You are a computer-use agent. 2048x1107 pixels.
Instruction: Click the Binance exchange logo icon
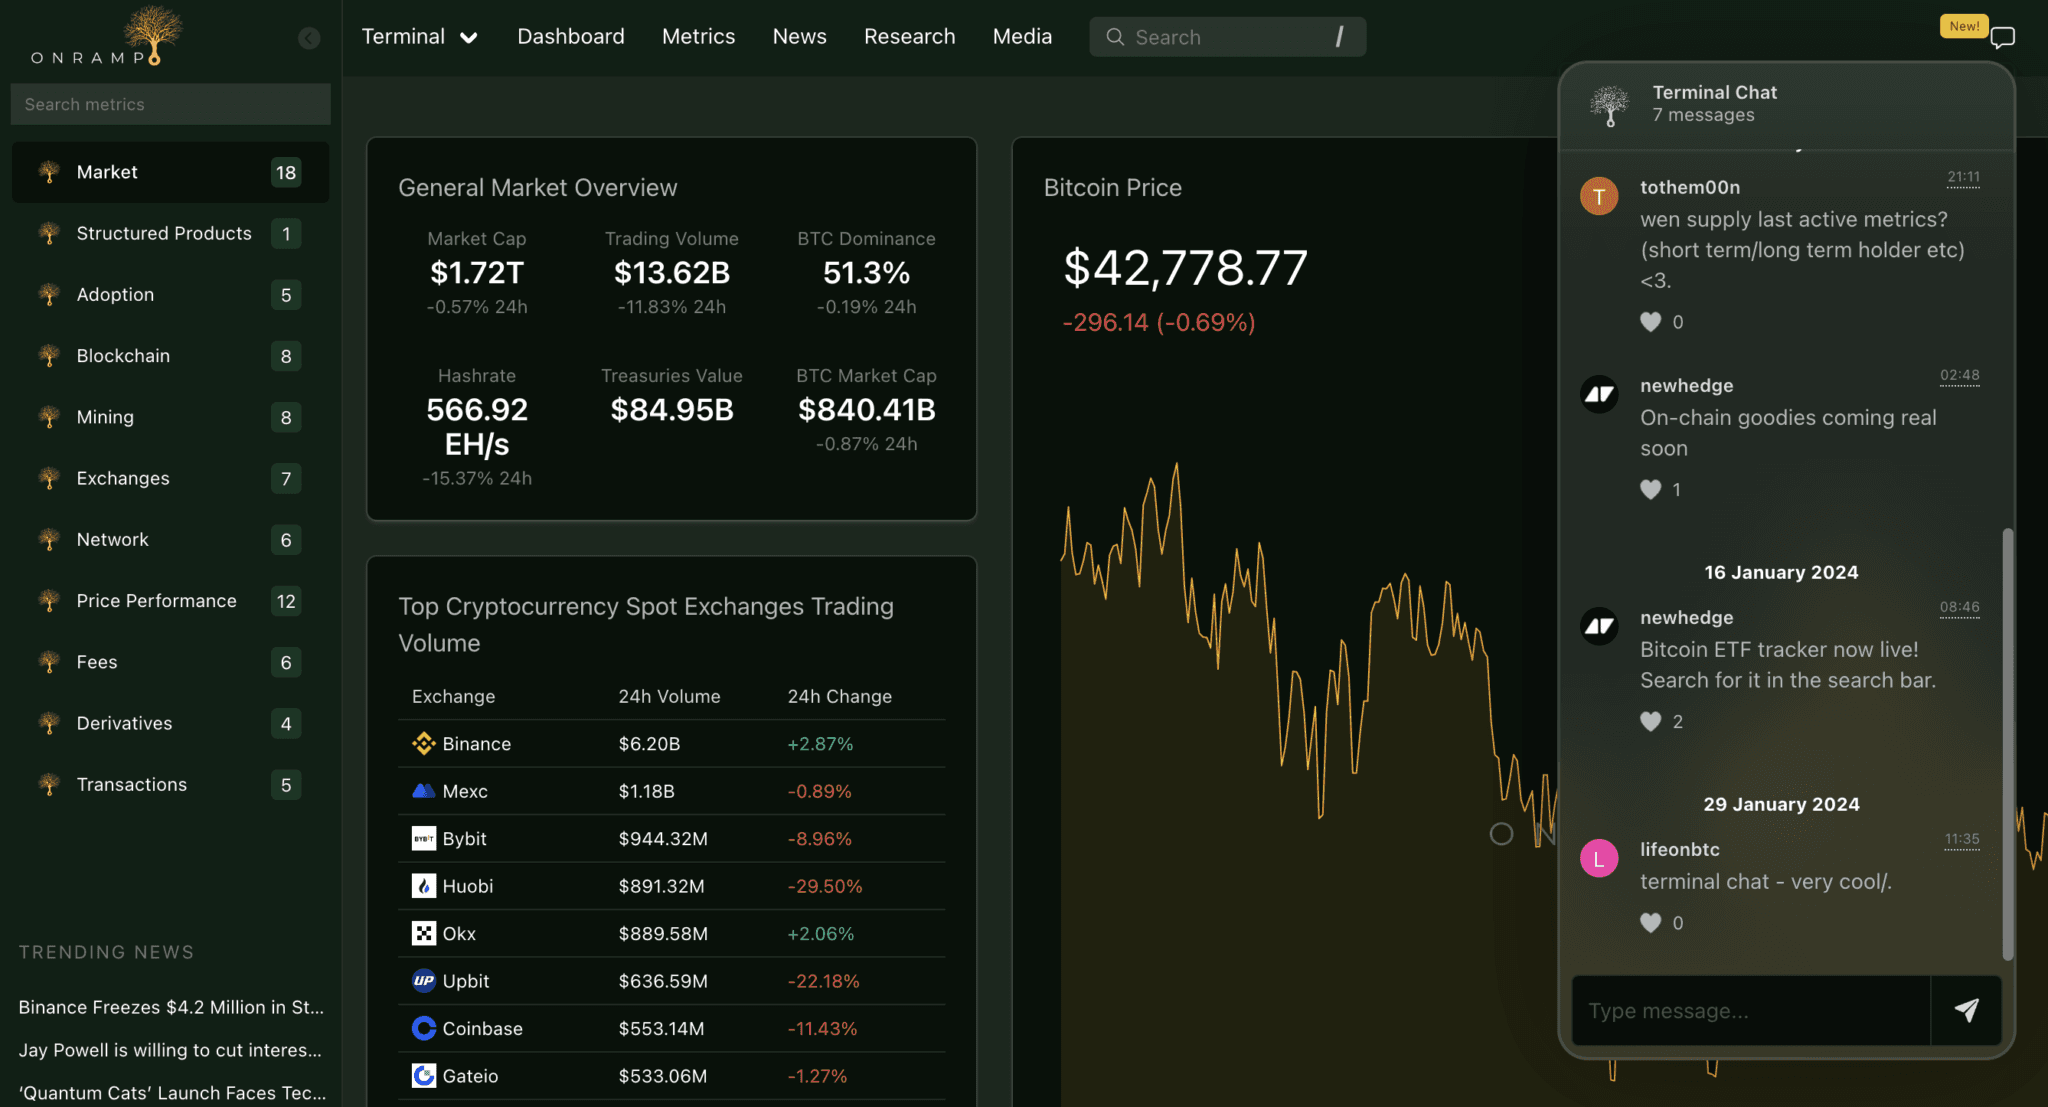(423, 743)
